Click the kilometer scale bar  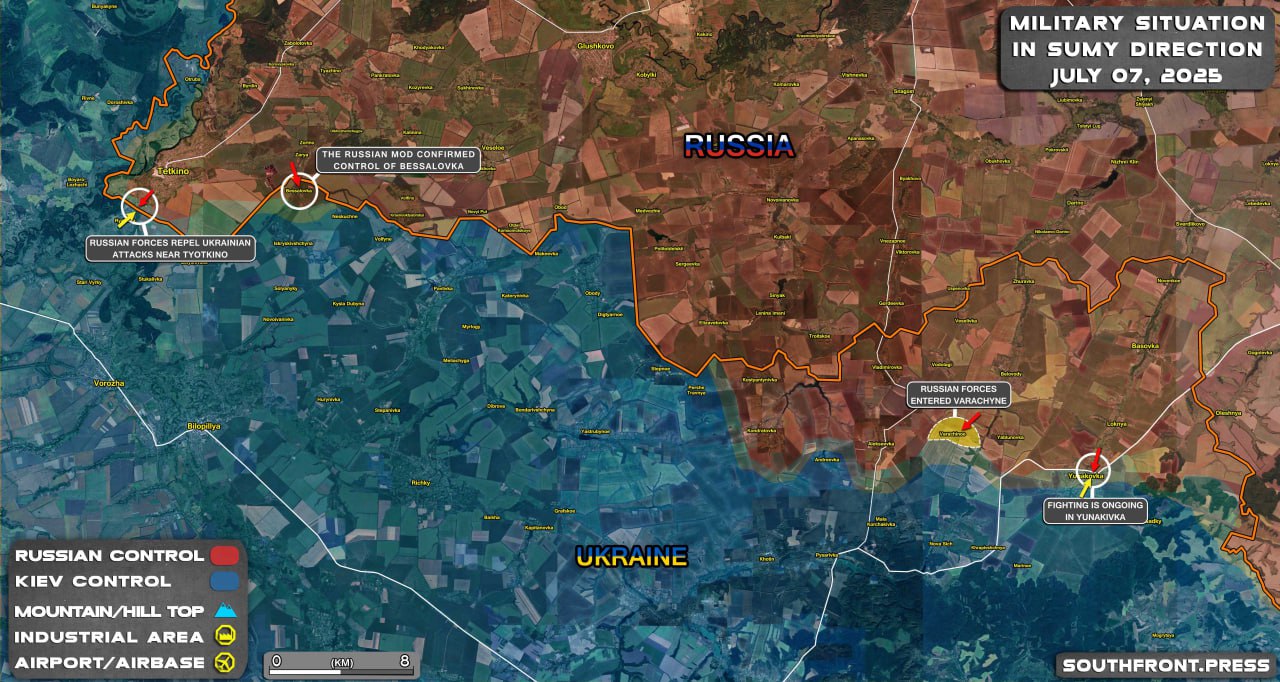341,664
